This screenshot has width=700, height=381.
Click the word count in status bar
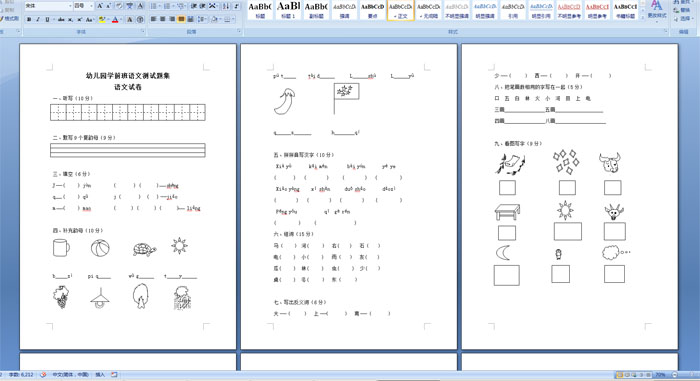[21, 375]
